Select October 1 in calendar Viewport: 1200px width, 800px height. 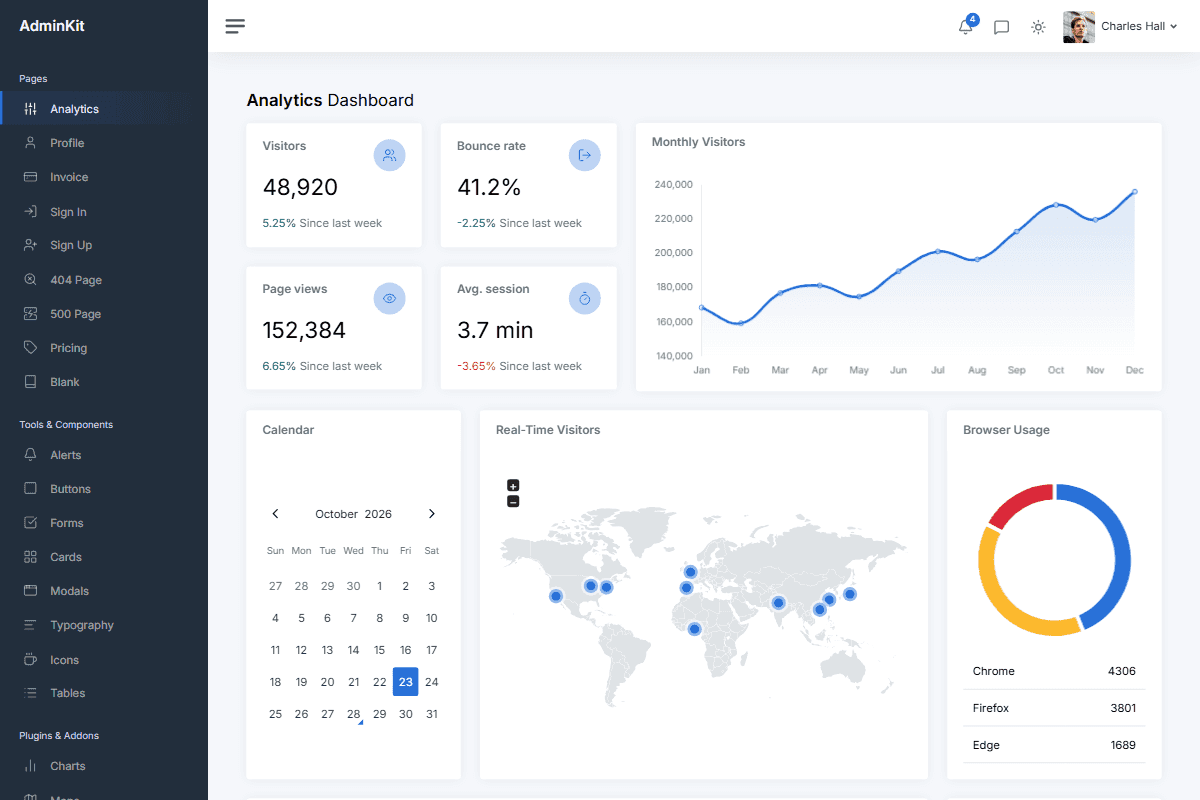point(380,586)
